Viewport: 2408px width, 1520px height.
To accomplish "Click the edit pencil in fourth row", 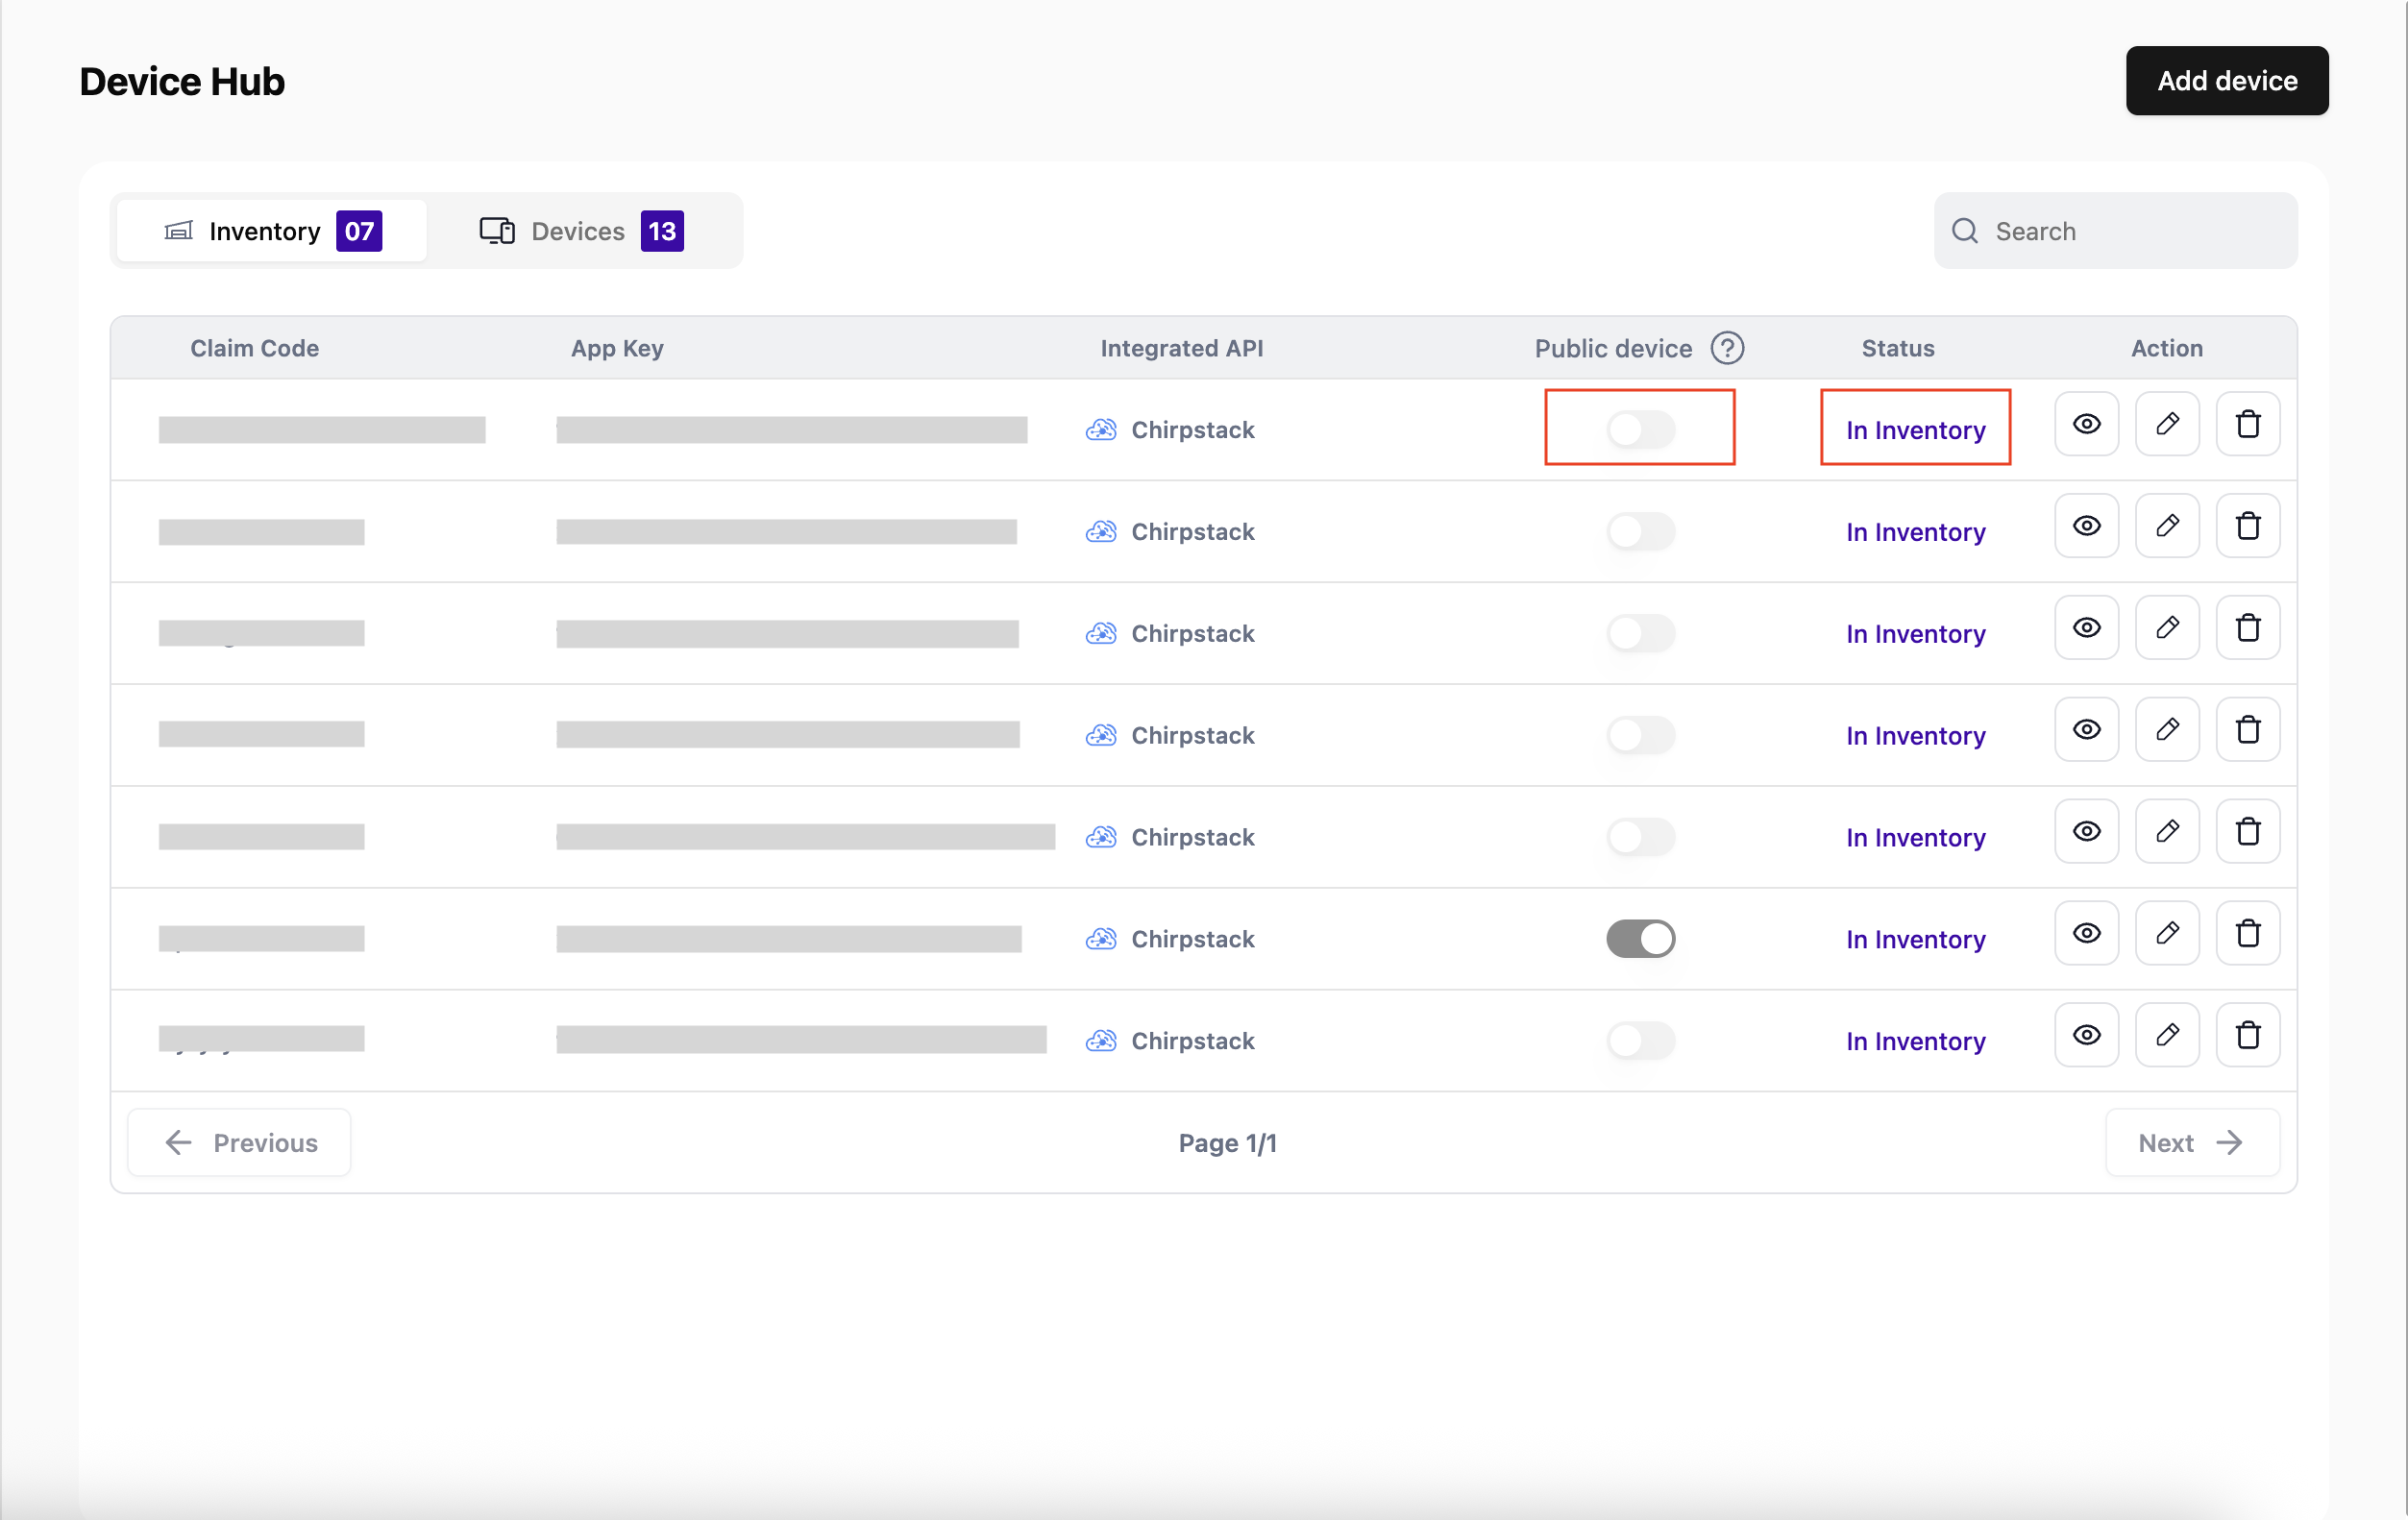I will 2167,729.
